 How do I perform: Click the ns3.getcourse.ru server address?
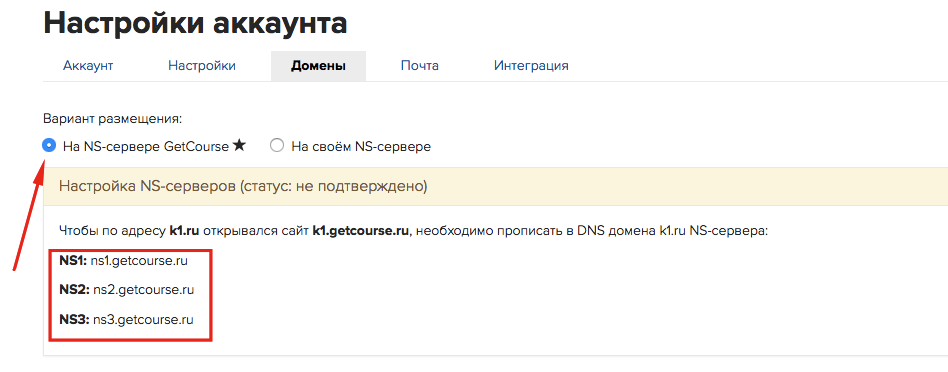(143, 319)
